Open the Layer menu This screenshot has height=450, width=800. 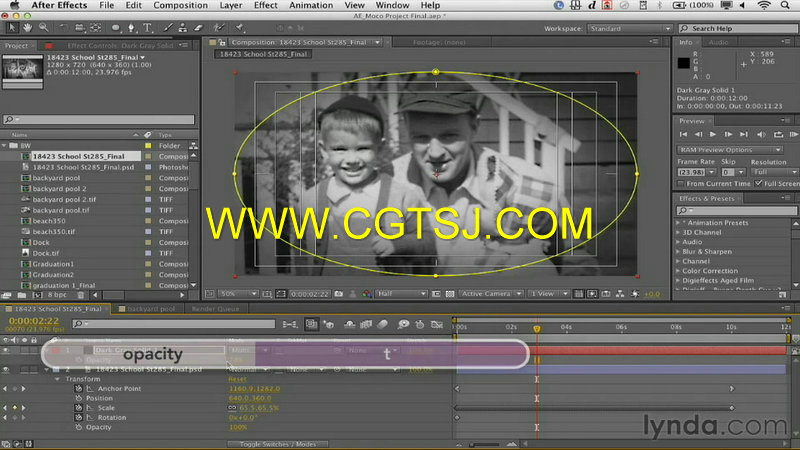pyautogui.click(x=231, y=5)
